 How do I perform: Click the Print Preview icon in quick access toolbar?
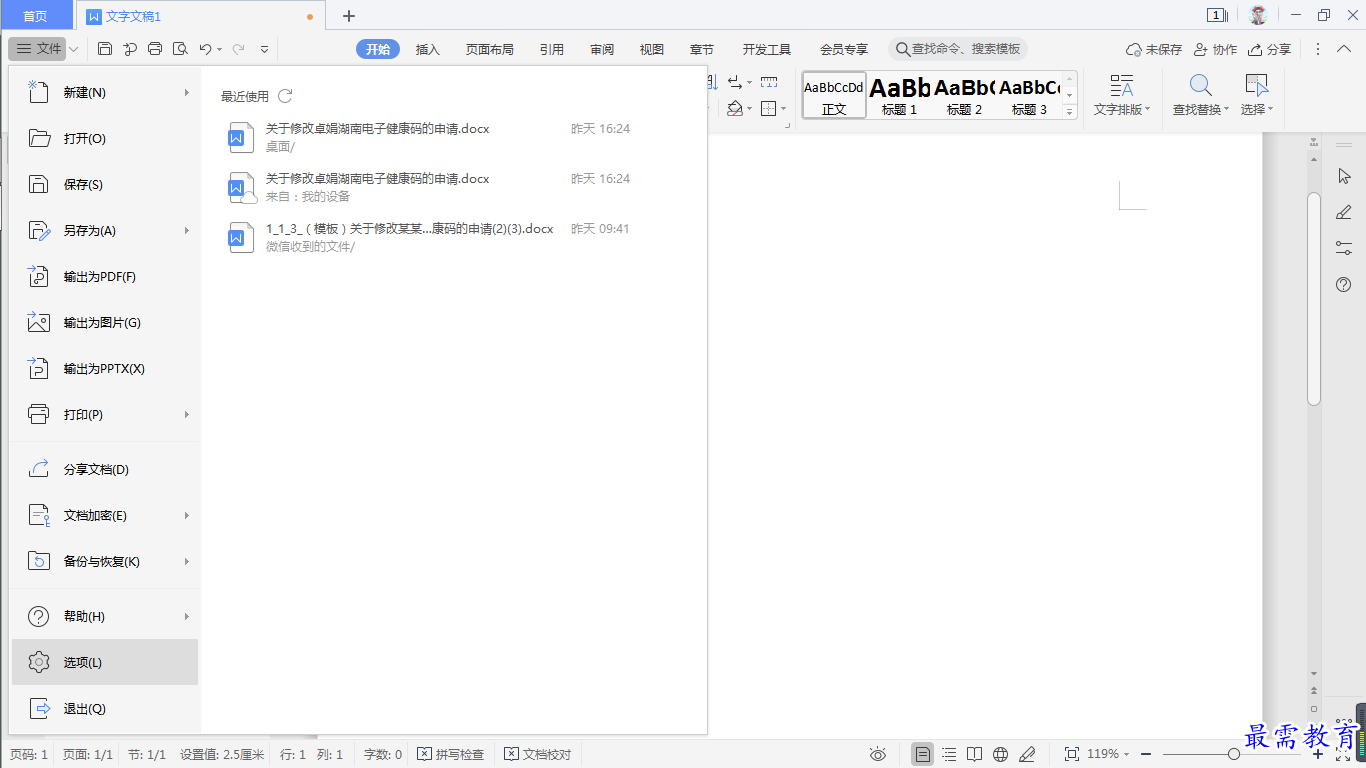[x=180, y=49]
